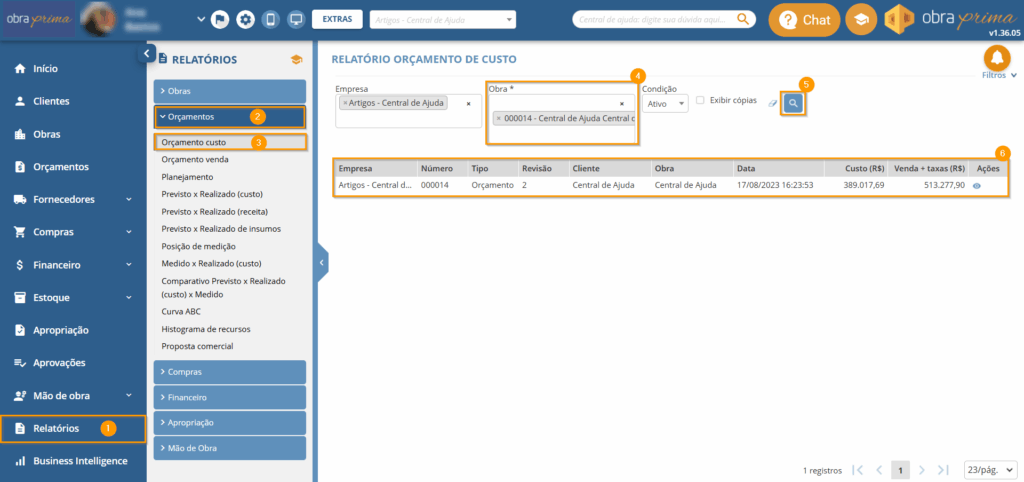The width and height of the screenshot is (1024, 482).
Task: Clear the Obra field with x
Action: click(622, 103)
